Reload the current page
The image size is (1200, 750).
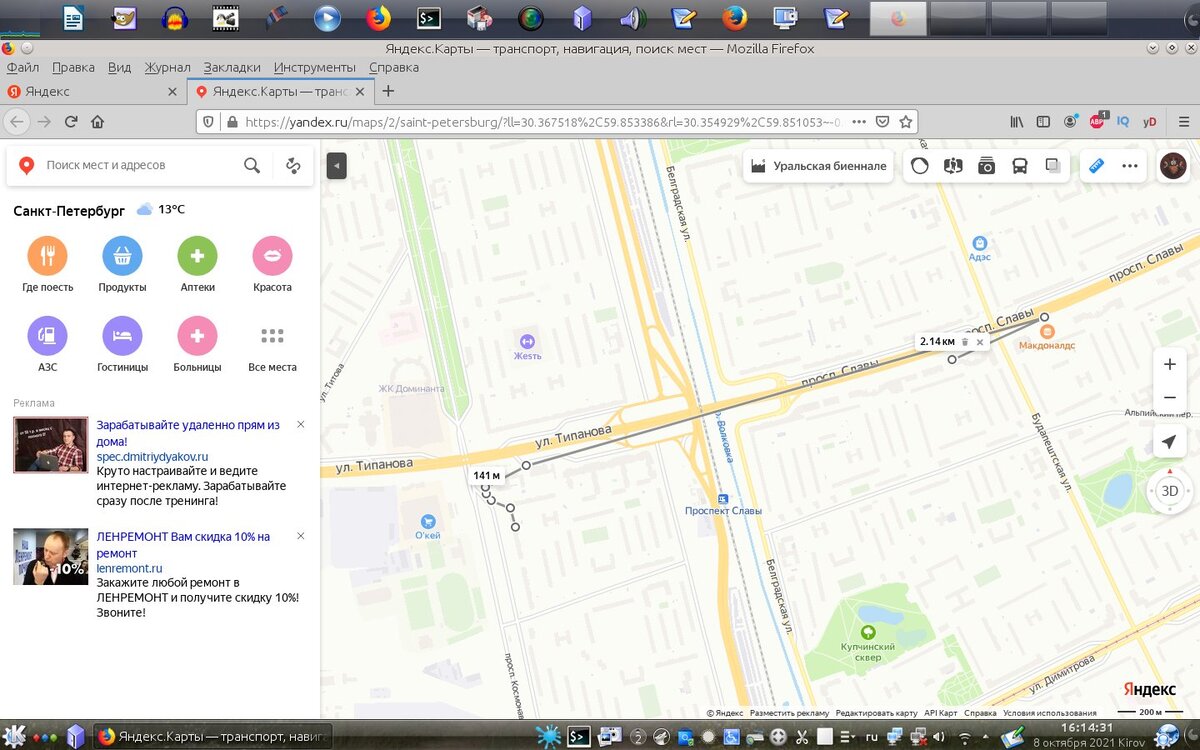[x=71, y=122]
